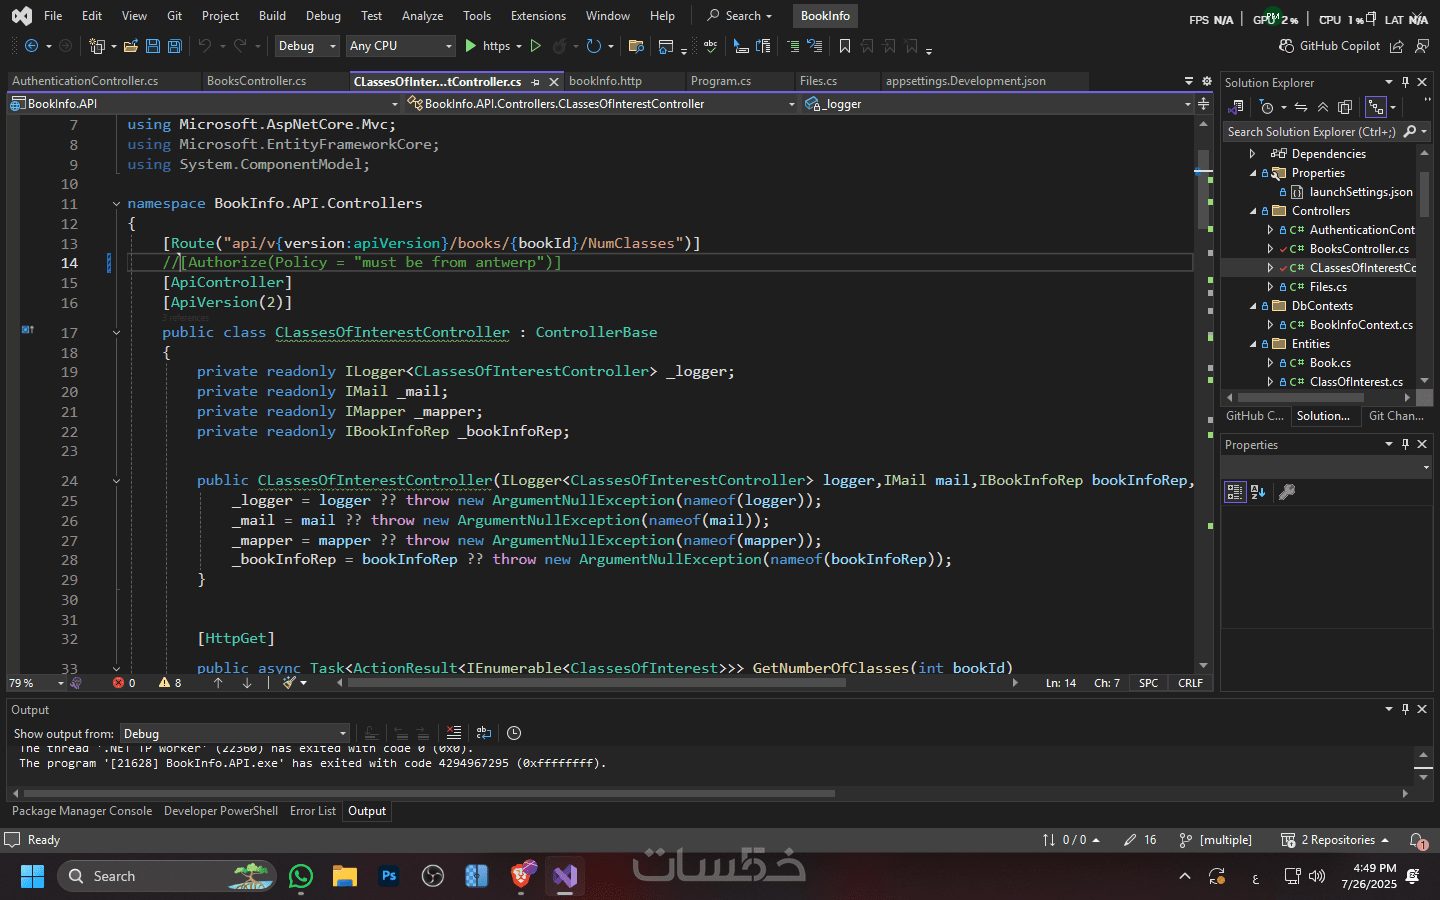Toggle the Track Active Item button in Solution Explorer
The width and height of the screenshot is (1440, 900).
[1377, 107]
